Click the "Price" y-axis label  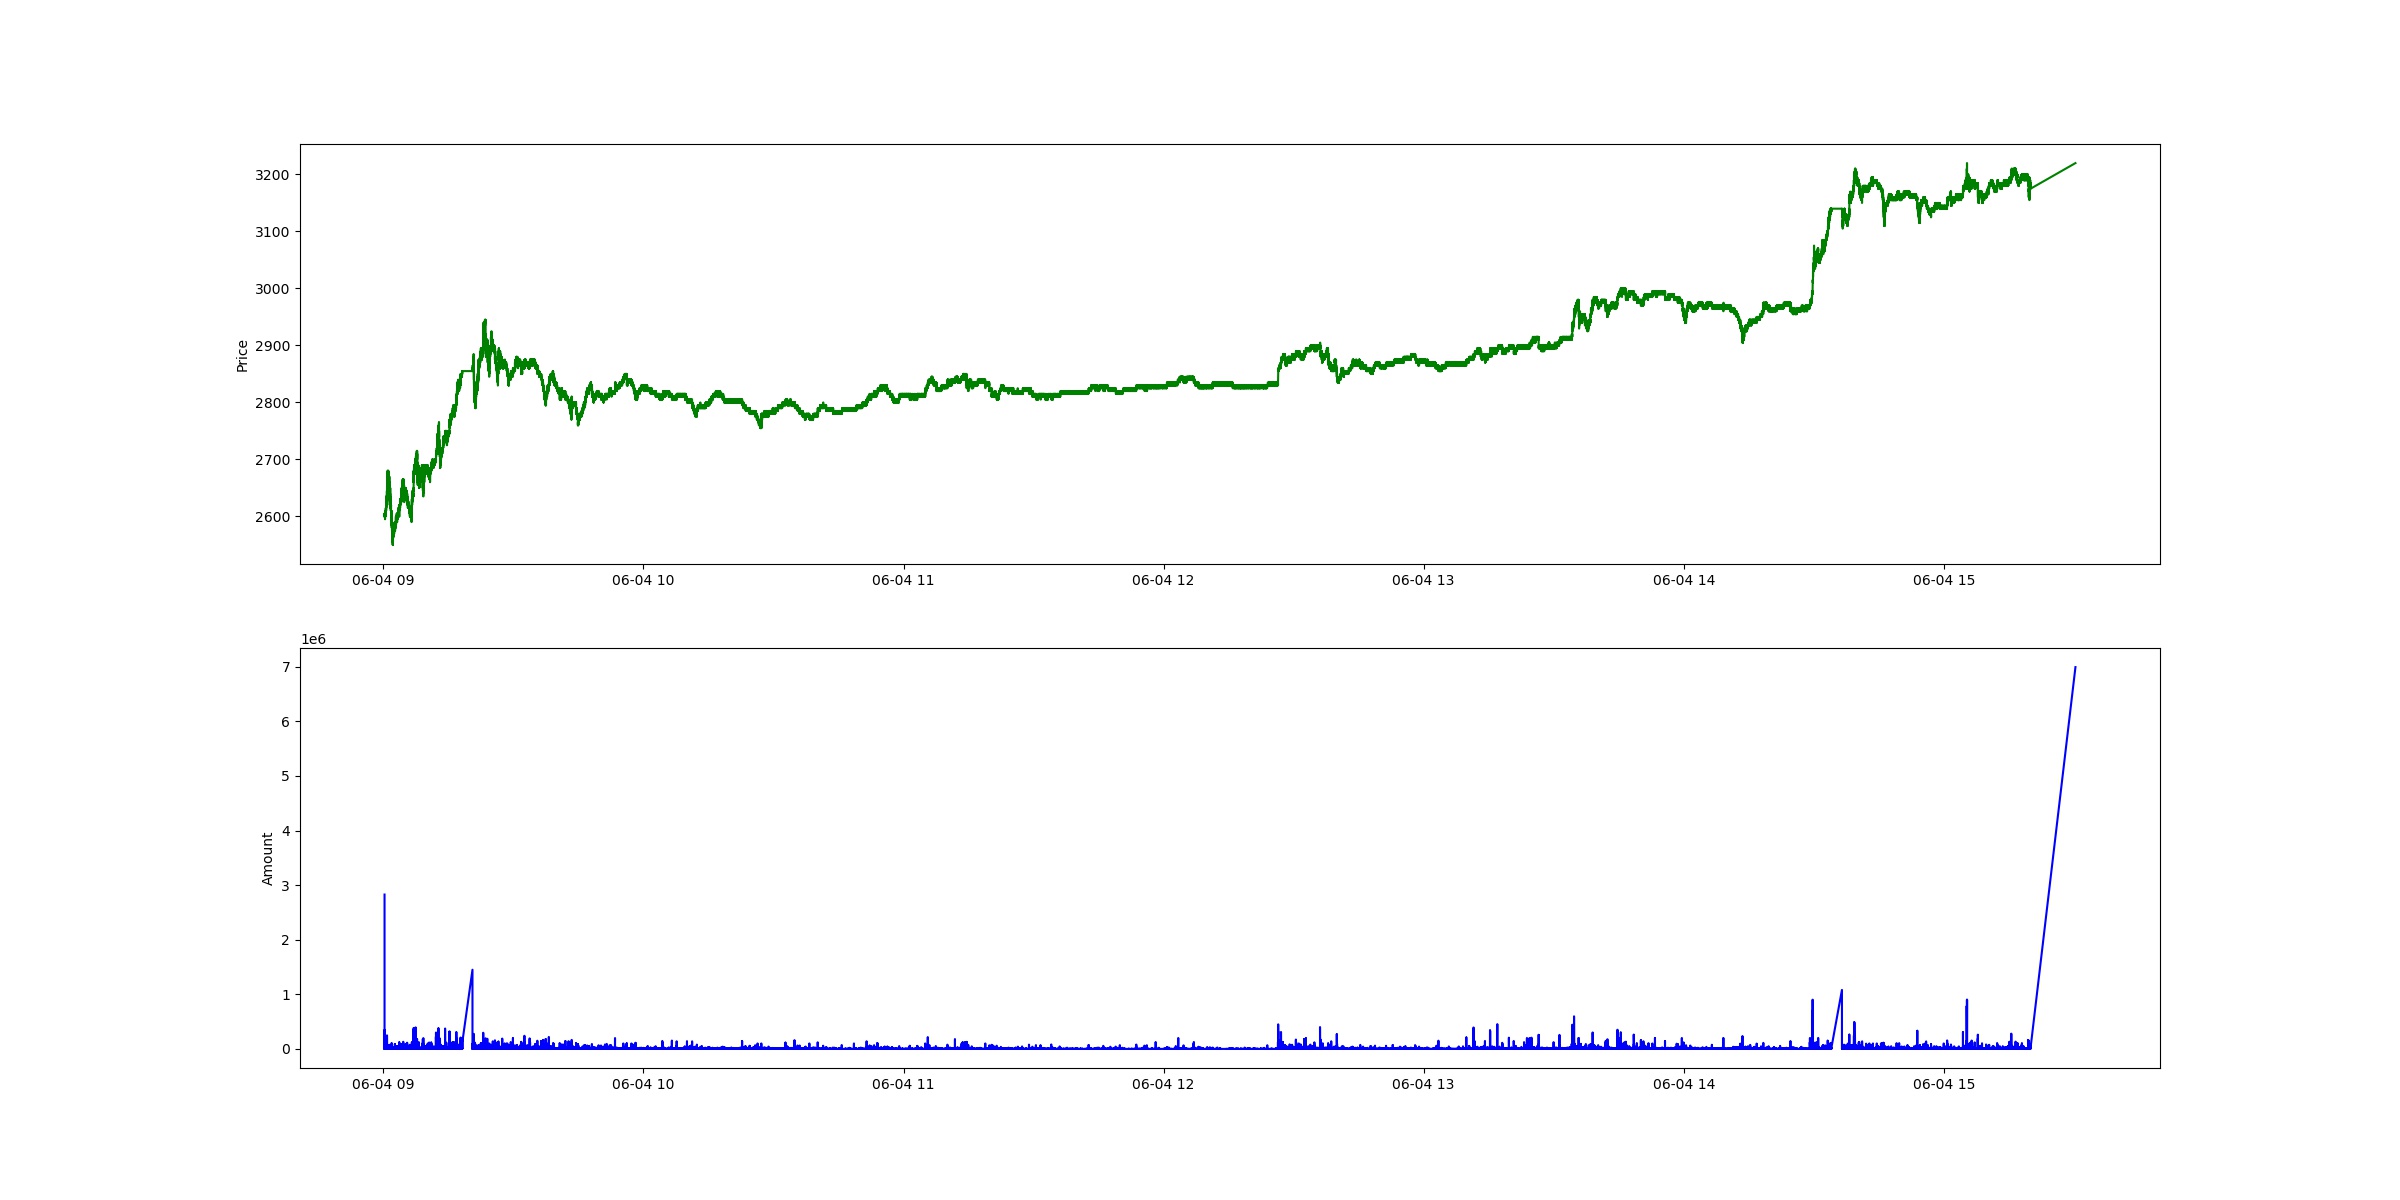(x=242, y=356)
